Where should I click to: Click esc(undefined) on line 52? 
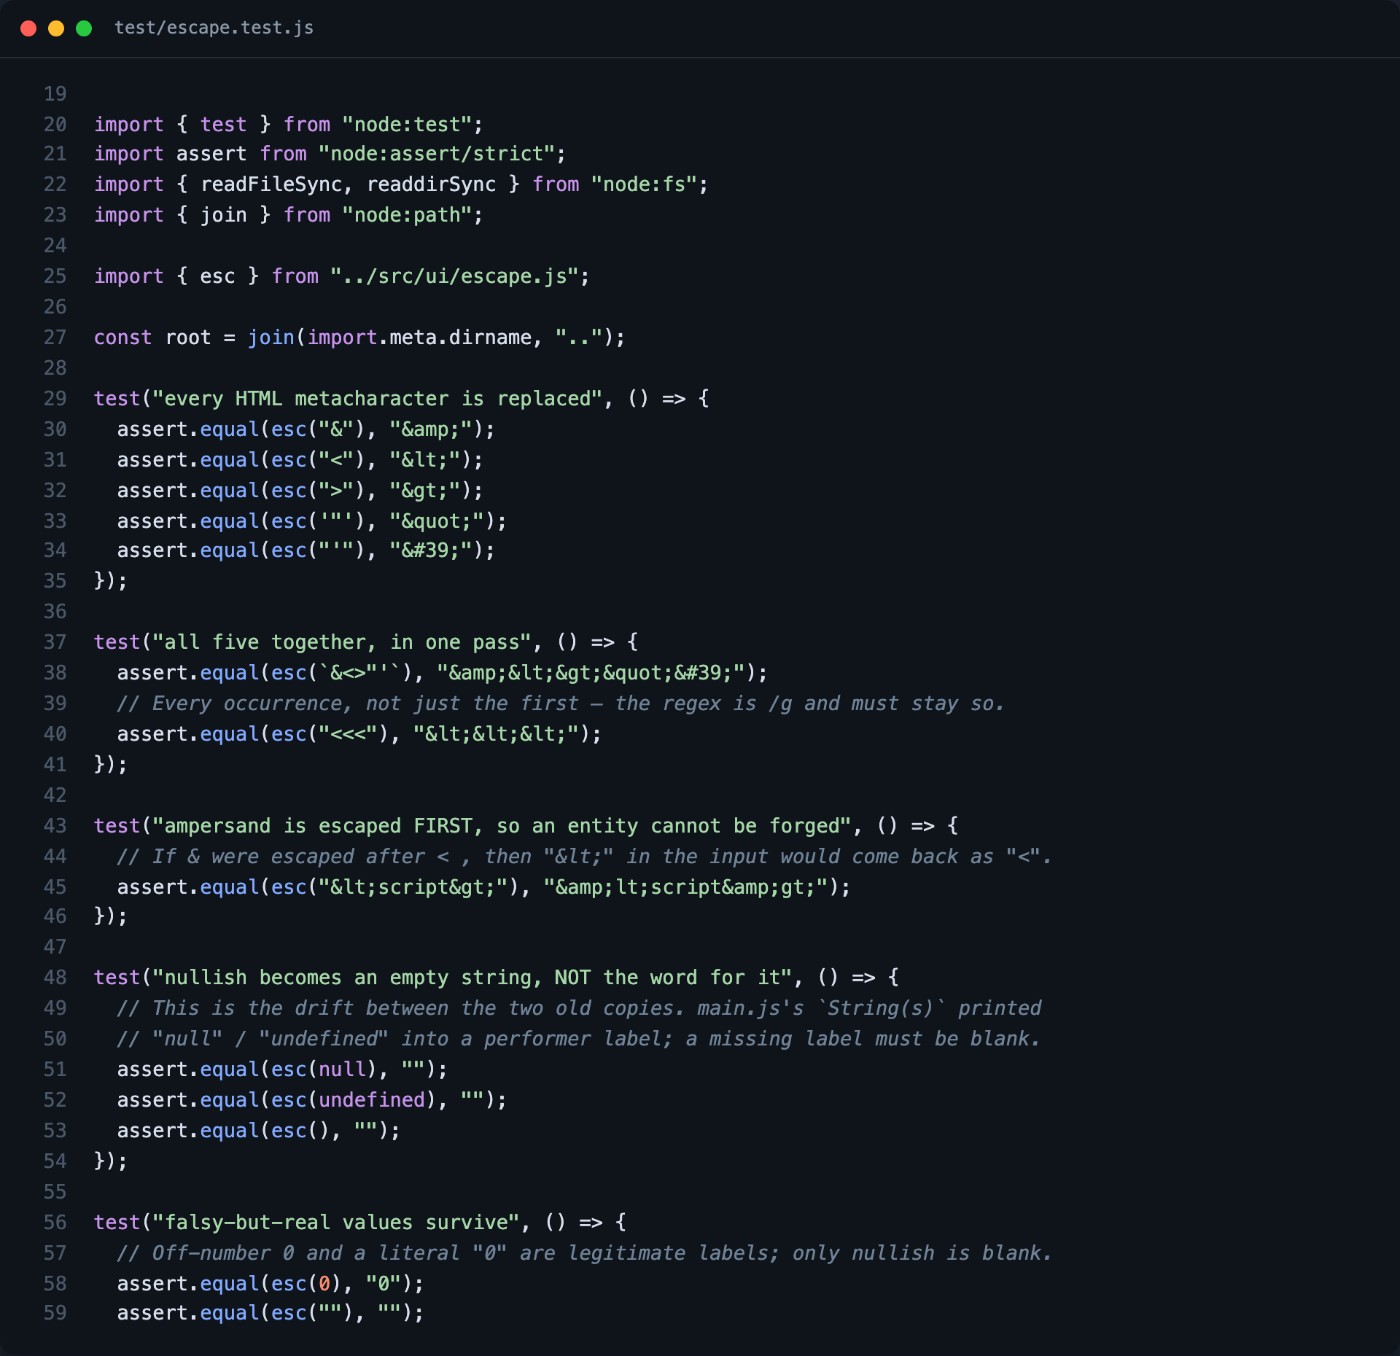pos(354,1100)
